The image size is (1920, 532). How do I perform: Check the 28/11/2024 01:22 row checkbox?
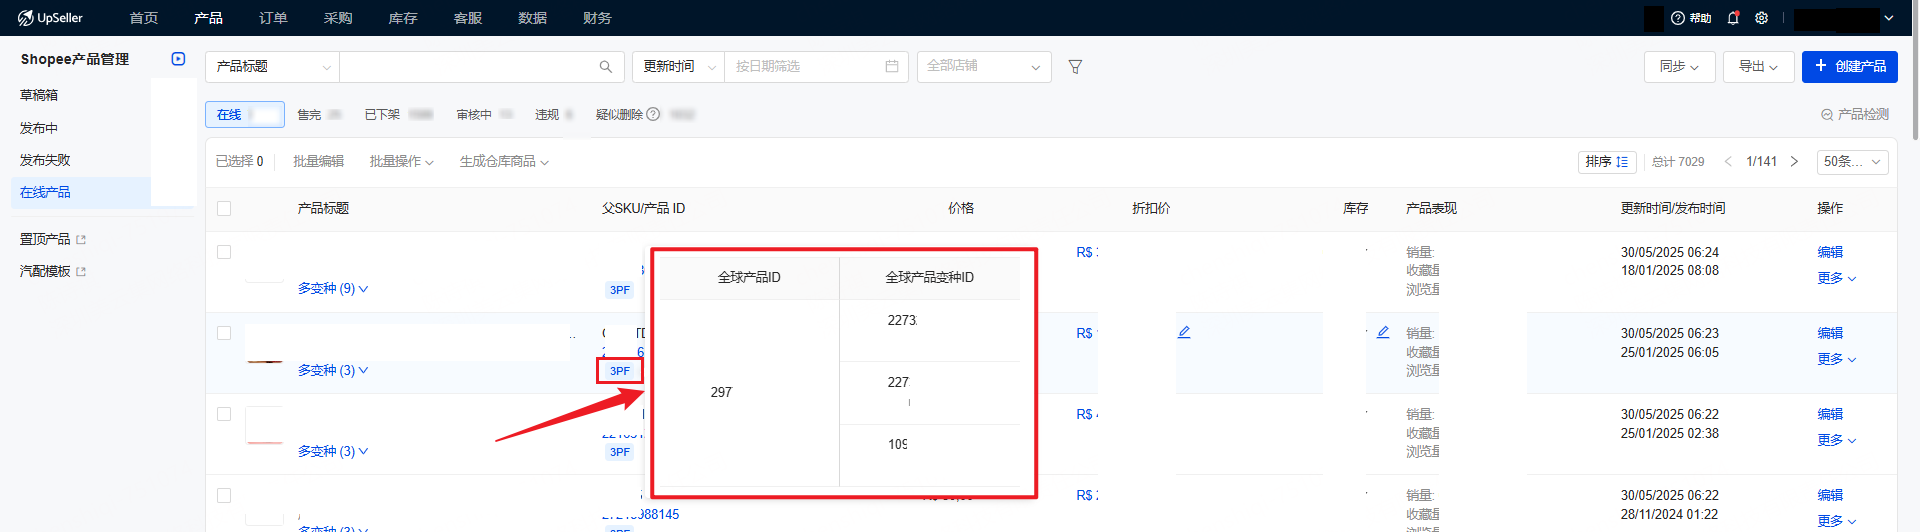pos(224,495)
